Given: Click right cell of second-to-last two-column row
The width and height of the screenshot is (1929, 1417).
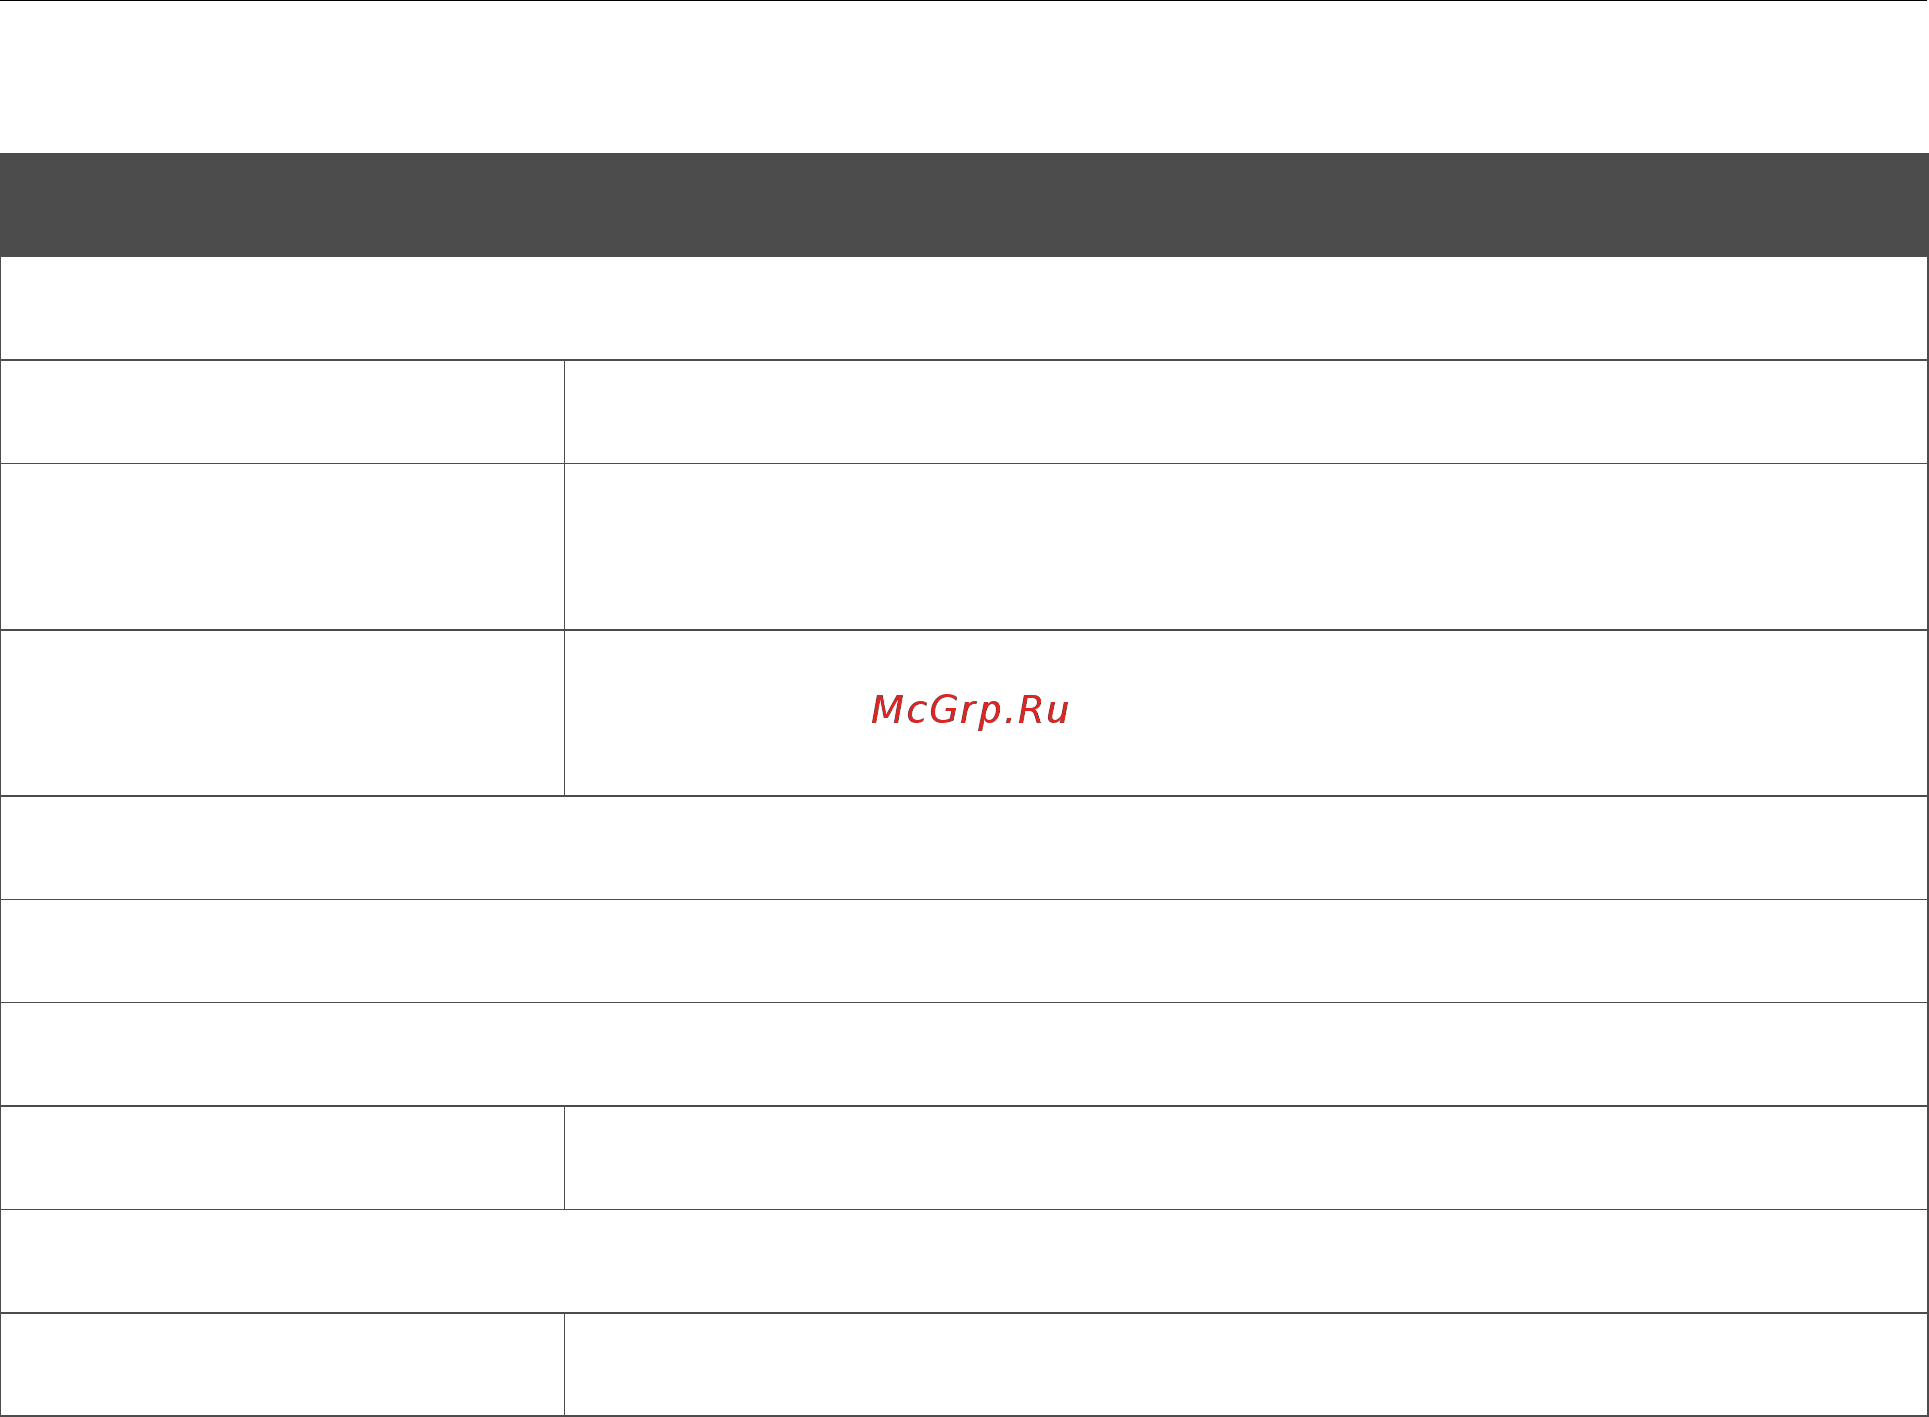Looking at the screenshot, I should [1246, 1158].
